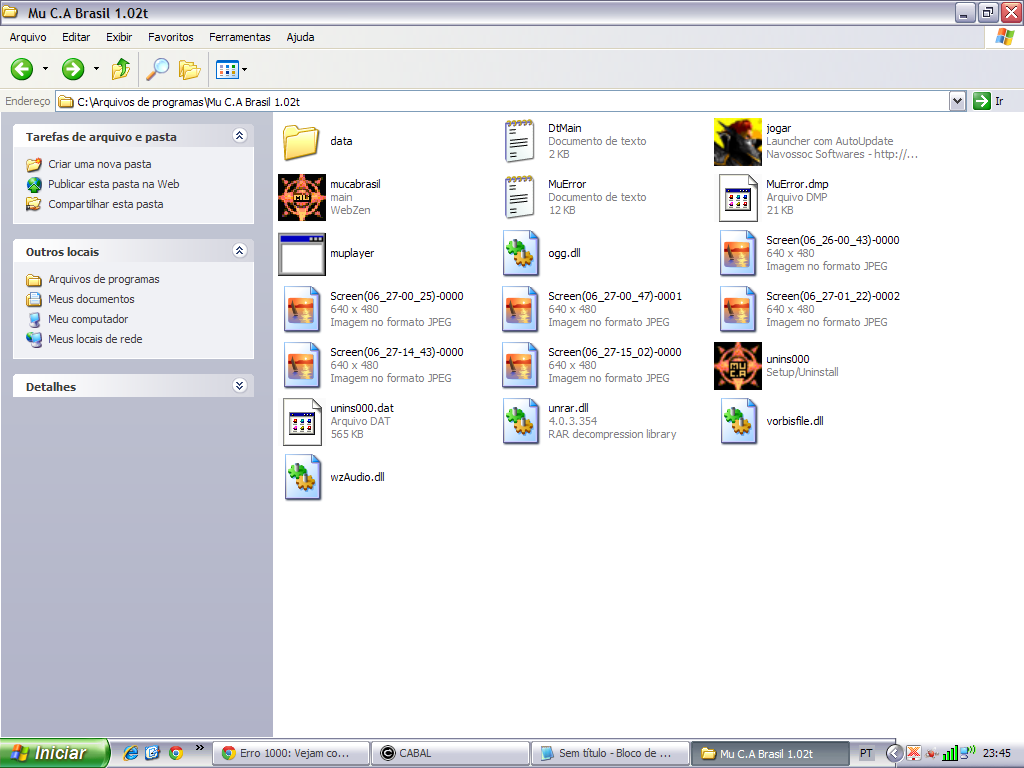Select the unins000 Setup/Uninstall icon
1024x768 pixels.
click(738, 365)
